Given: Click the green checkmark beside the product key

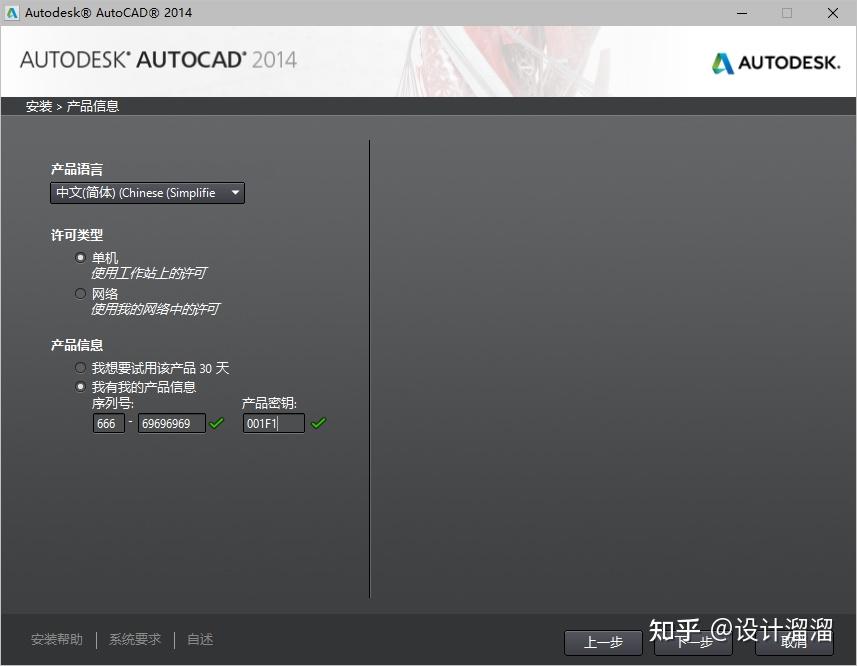Looking at the screenshot, I should click(x=318, y=423).
